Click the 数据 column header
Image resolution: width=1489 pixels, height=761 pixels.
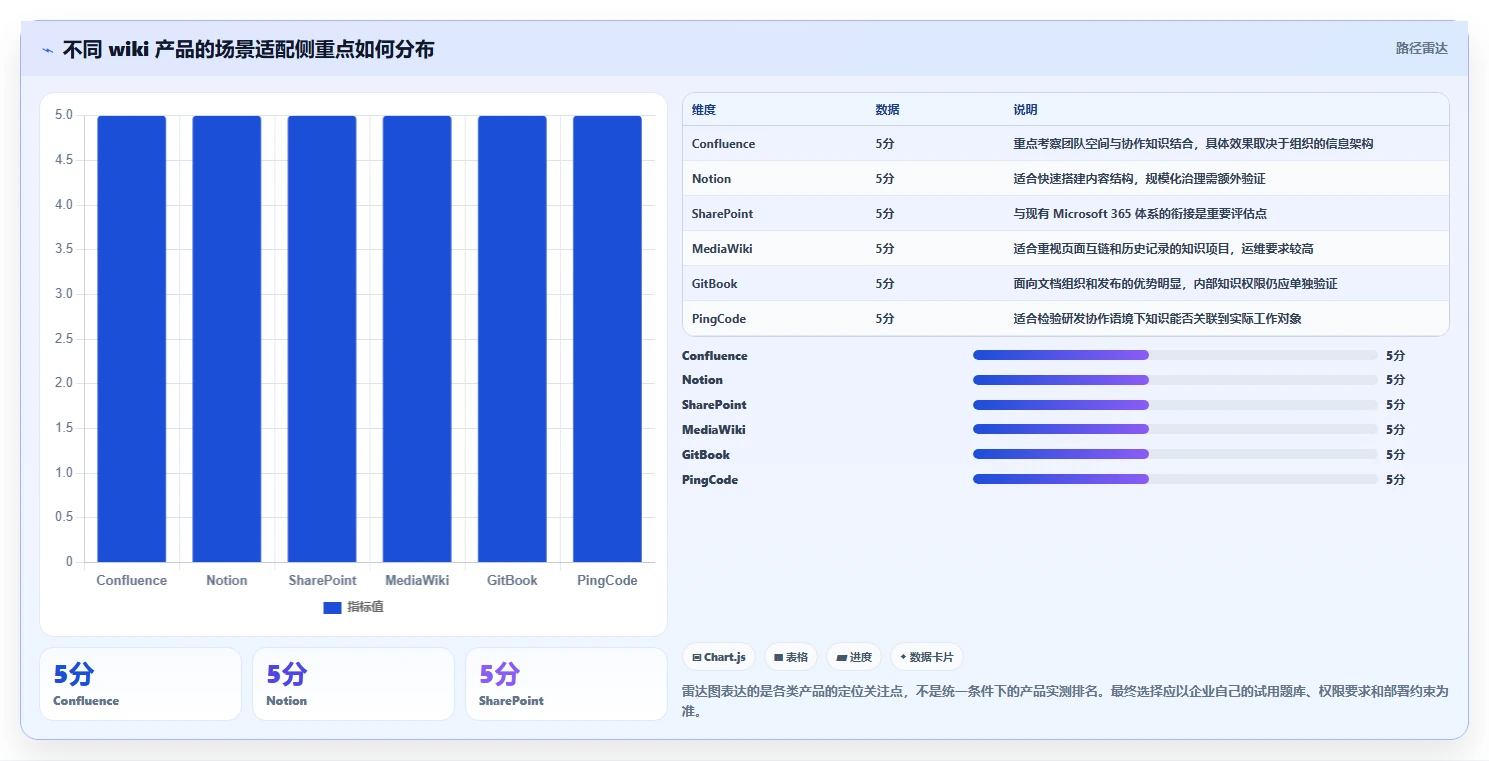[x=887, y=110]
